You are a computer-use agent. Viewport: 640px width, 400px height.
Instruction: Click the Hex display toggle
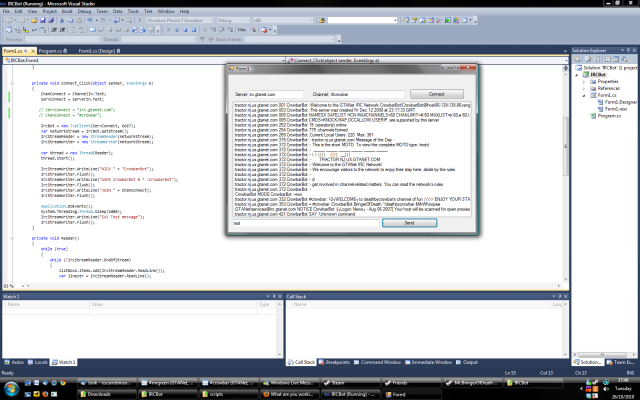(242, 30)
